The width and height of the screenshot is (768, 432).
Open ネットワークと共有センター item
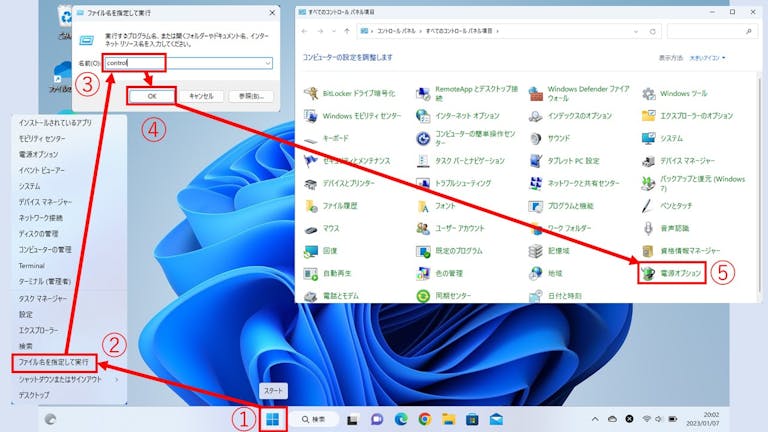pos(574,183)
